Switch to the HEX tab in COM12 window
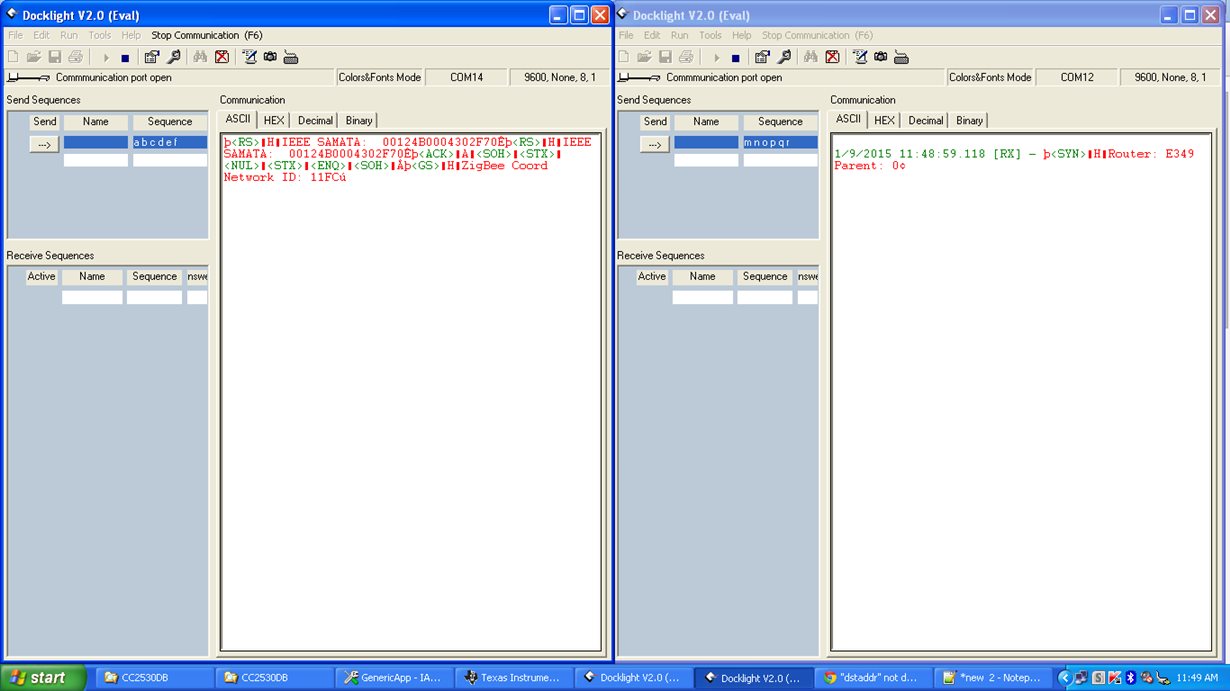 click(x=884, y=120)
